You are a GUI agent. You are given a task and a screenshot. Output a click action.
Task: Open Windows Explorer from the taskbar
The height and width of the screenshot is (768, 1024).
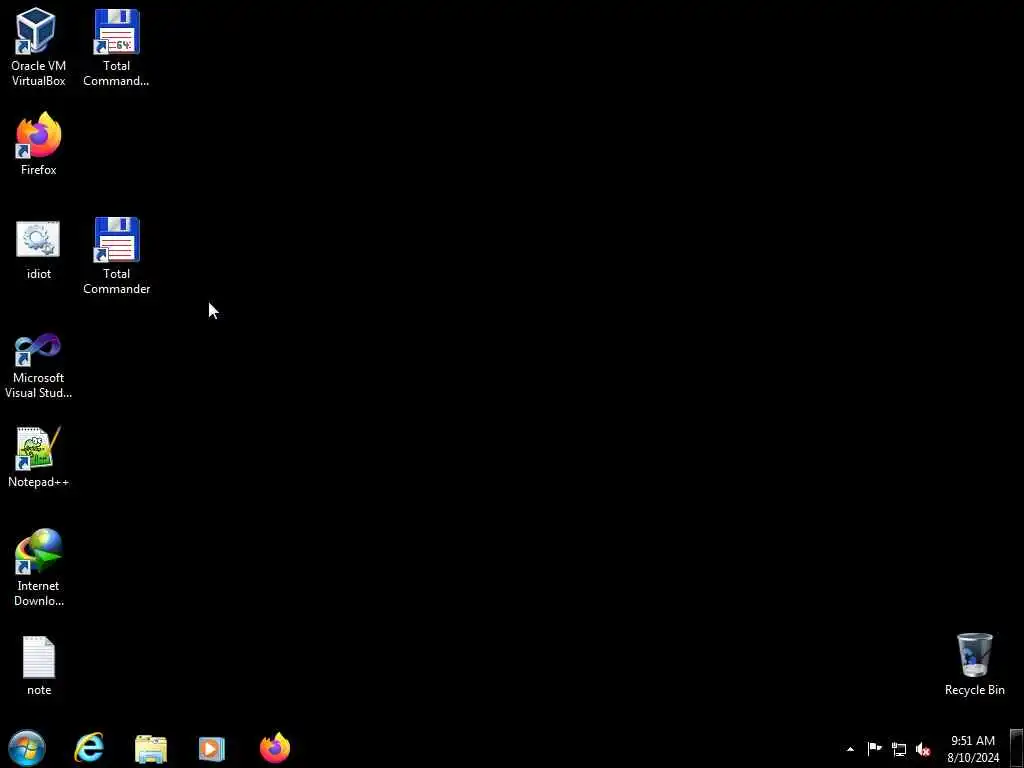[x=151, y=748]
